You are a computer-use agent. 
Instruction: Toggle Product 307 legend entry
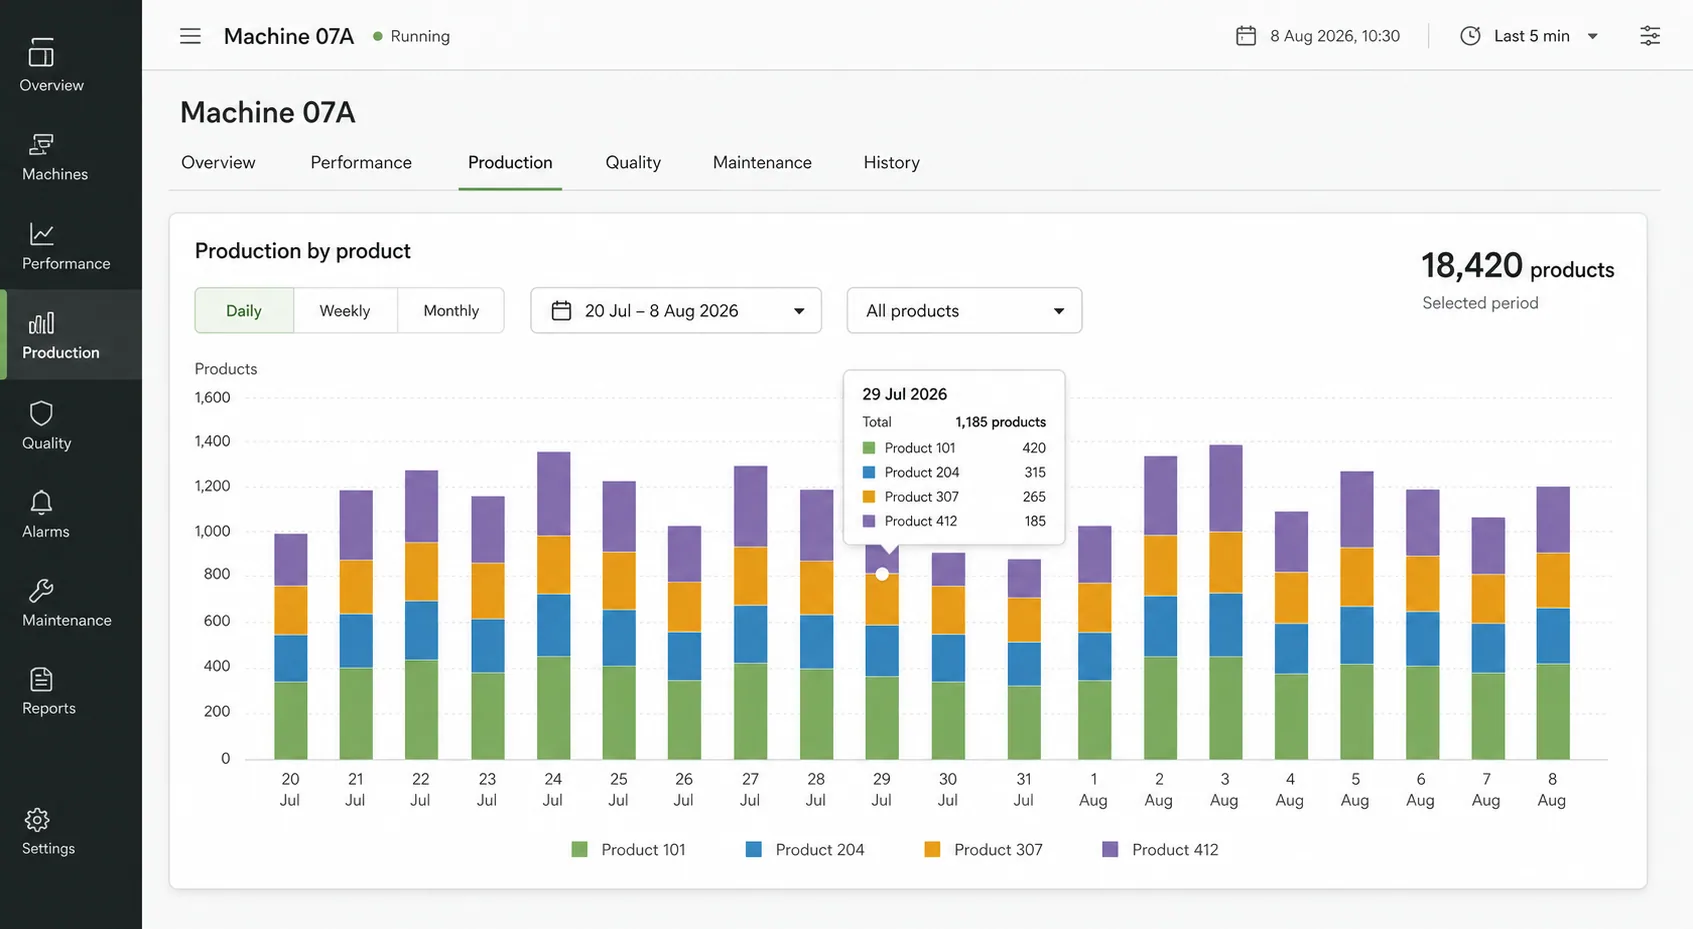(x=983, y=850)
